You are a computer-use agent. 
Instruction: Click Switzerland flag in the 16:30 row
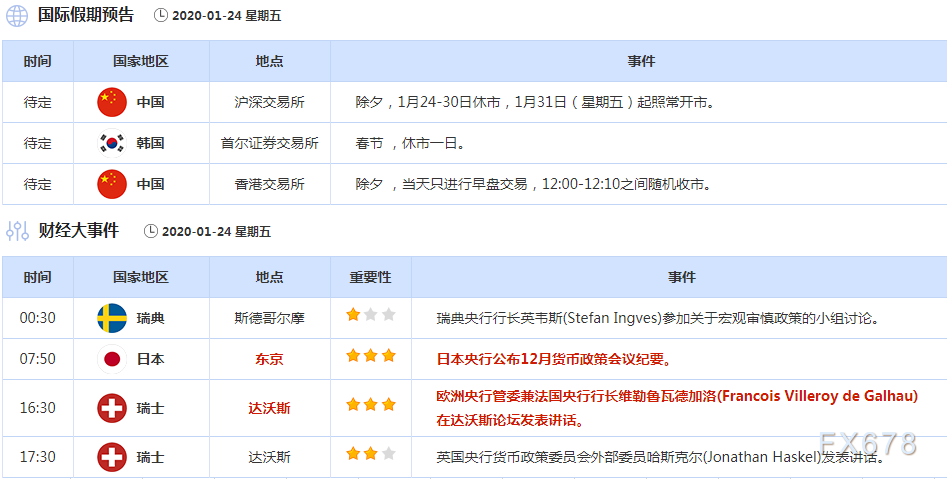tap(112, 408)
